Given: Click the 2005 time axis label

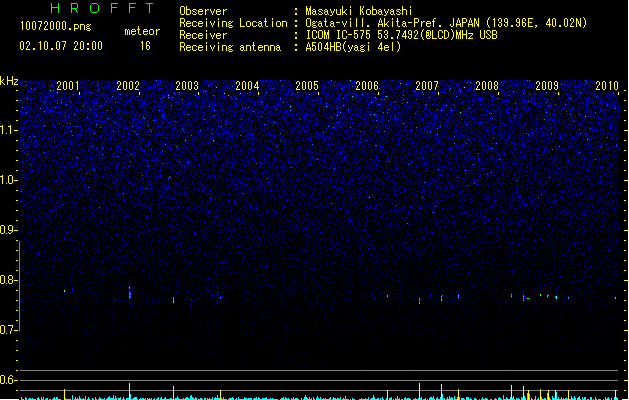Looking at the screenshot, I should click(x=307, y=85).
